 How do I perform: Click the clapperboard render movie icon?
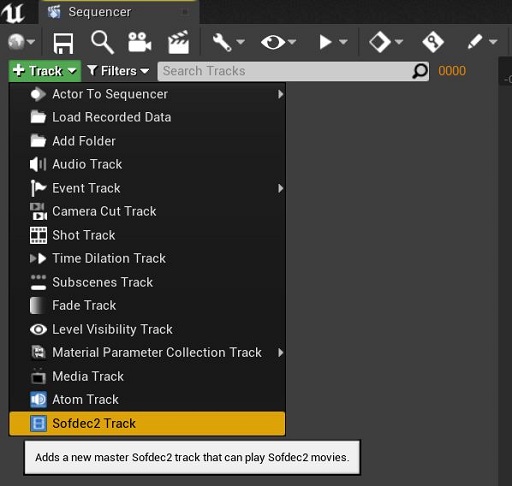pyautogui.click(x=179, y=42)
